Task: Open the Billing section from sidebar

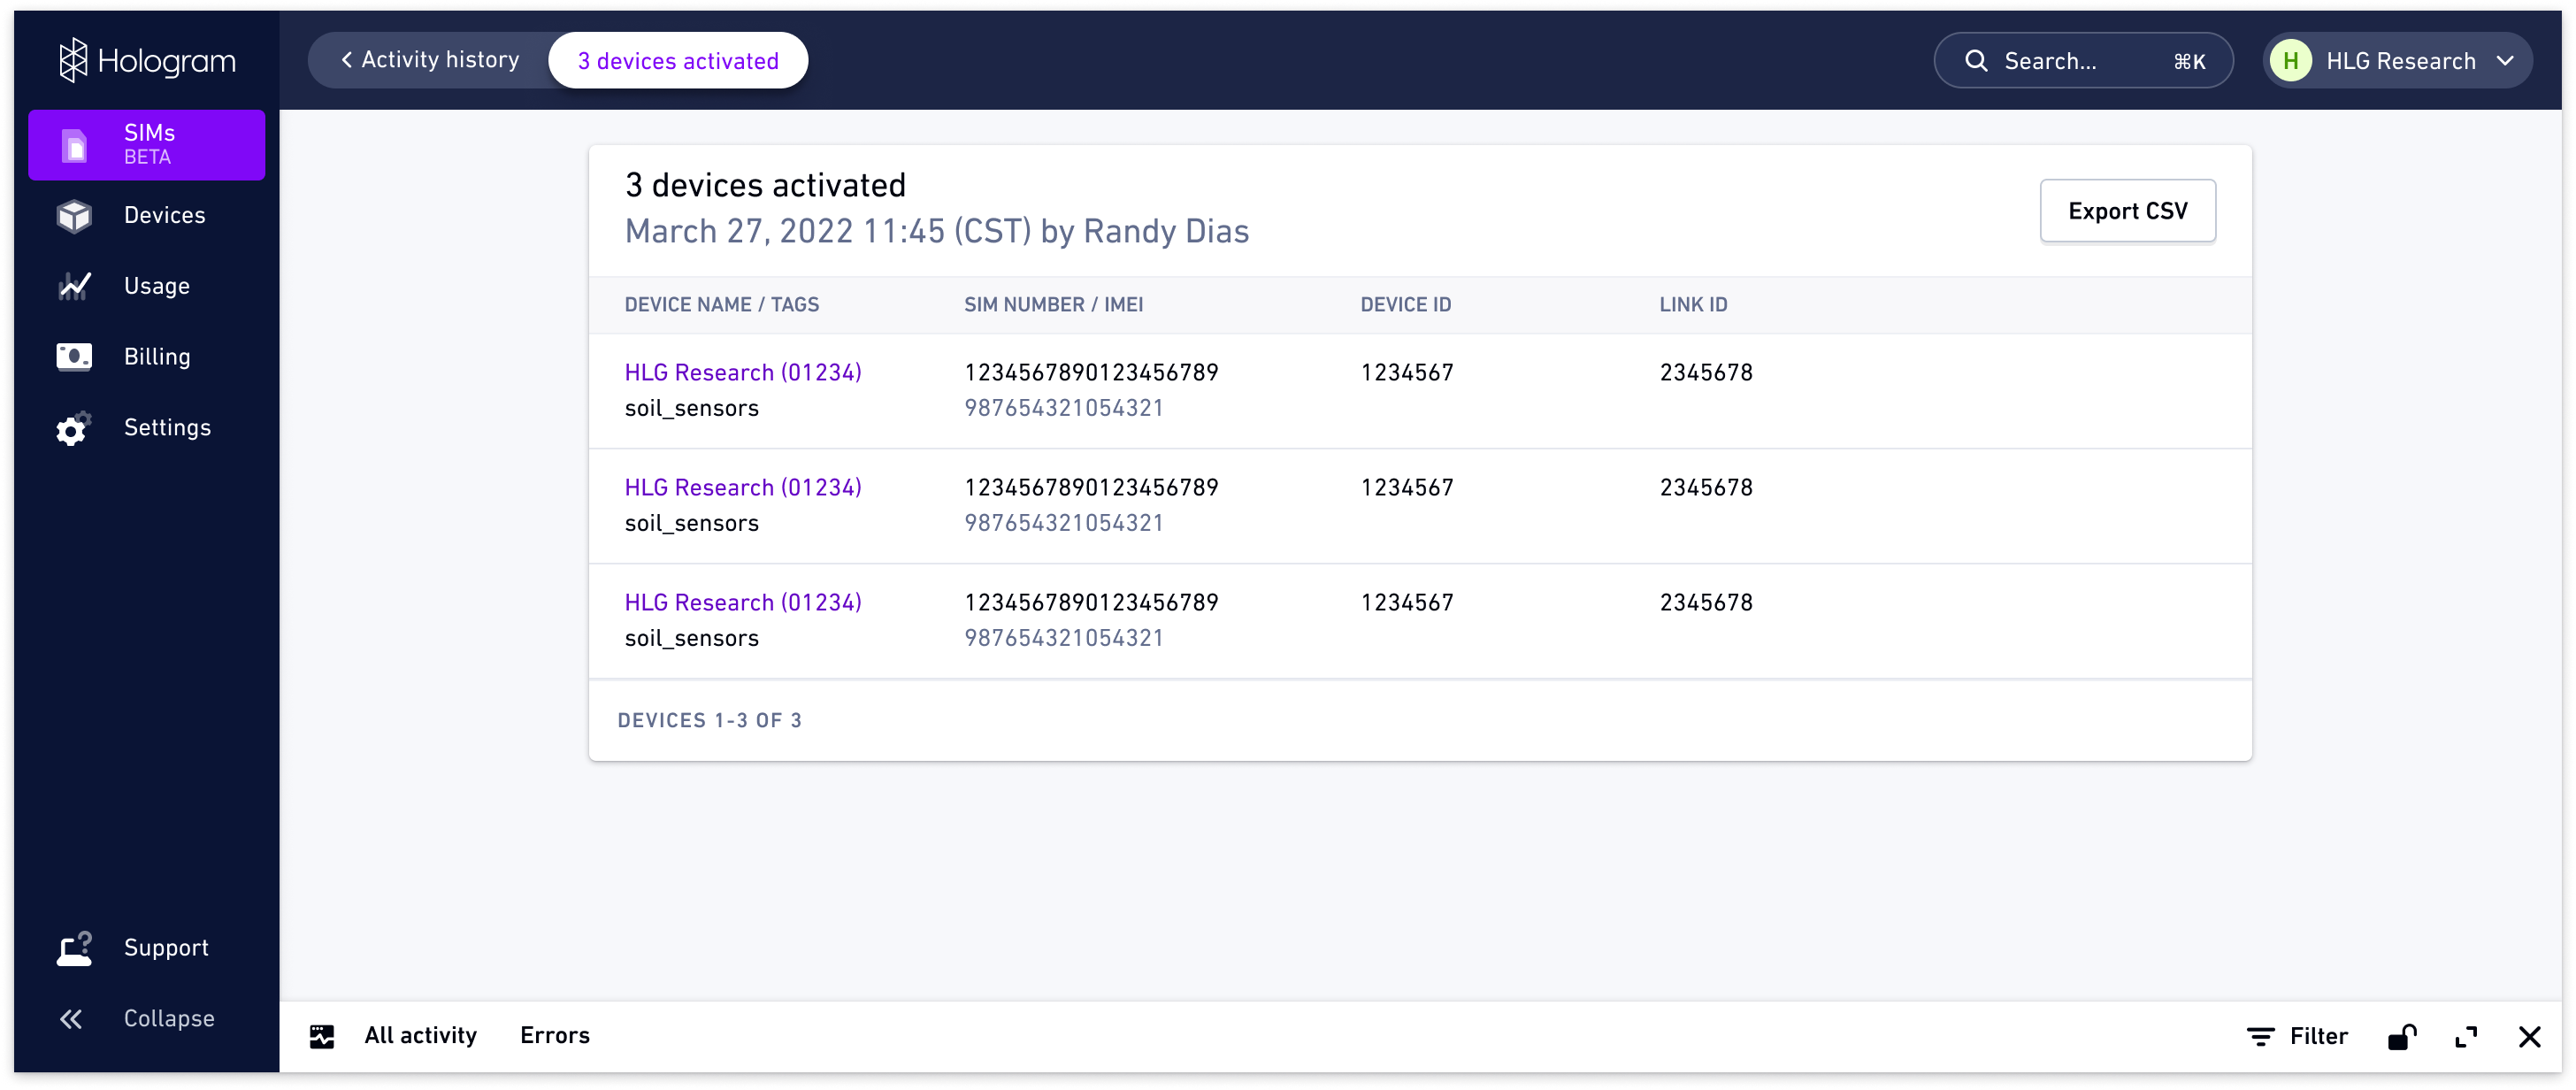Action: 146,356
